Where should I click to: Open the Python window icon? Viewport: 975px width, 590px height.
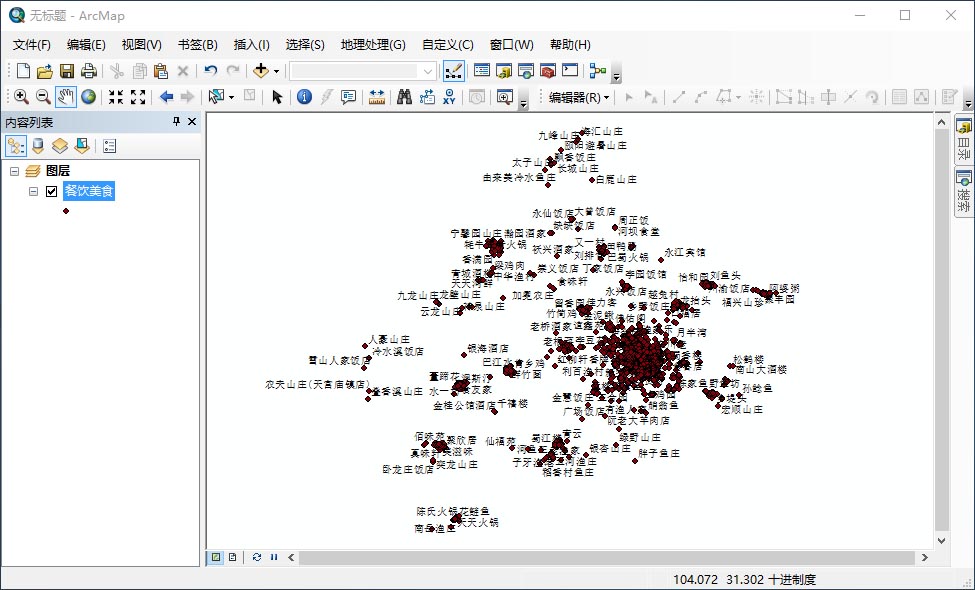(570, 71)
